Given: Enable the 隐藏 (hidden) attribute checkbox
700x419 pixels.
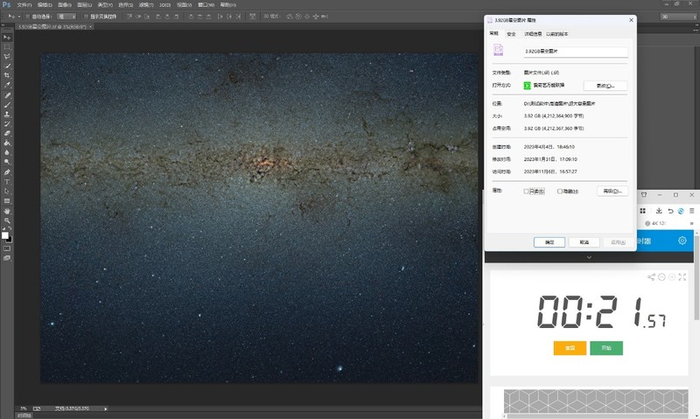Looking at the screenshot, I should pyautogui.click(x=559, y=190).
